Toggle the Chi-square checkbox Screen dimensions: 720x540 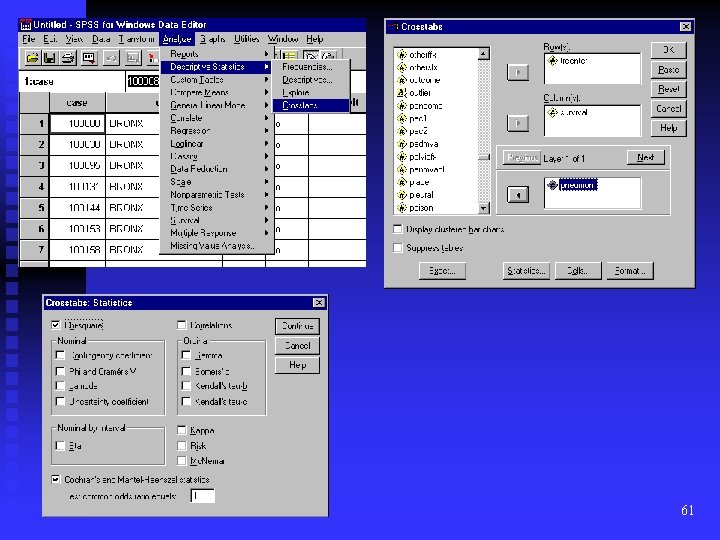coord(56,325)
